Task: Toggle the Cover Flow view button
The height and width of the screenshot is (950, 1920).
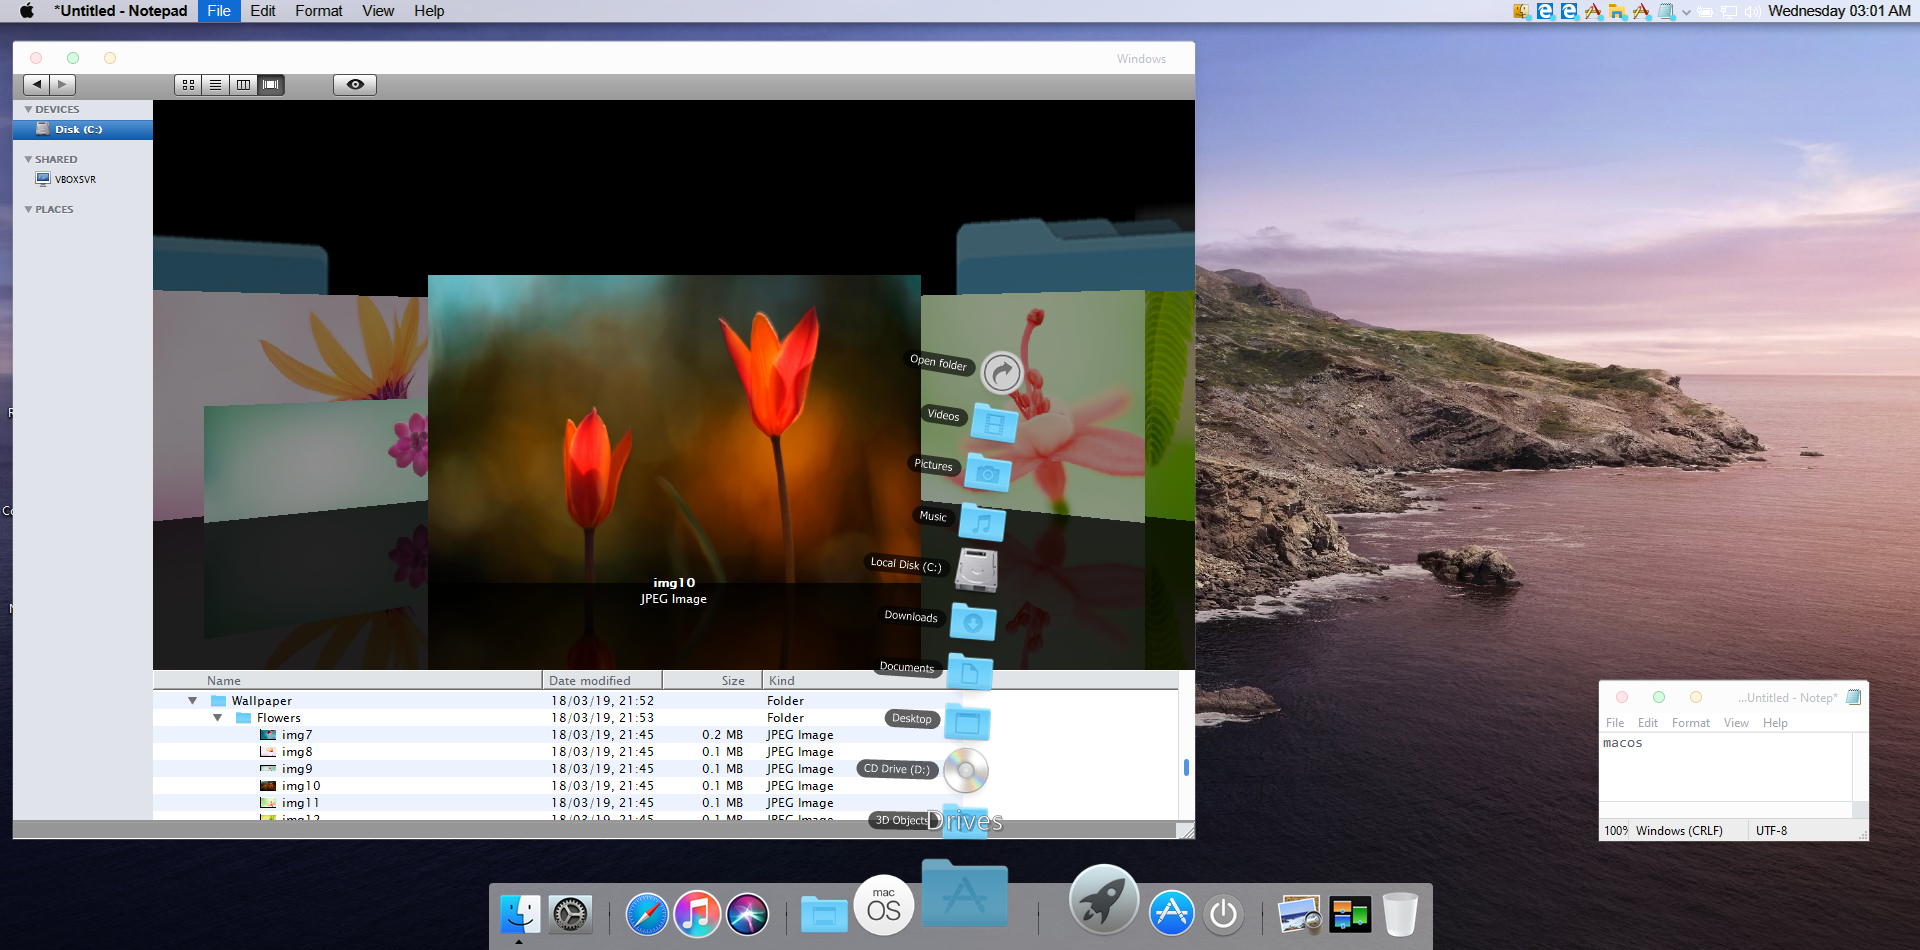Action: click(271, 85)
